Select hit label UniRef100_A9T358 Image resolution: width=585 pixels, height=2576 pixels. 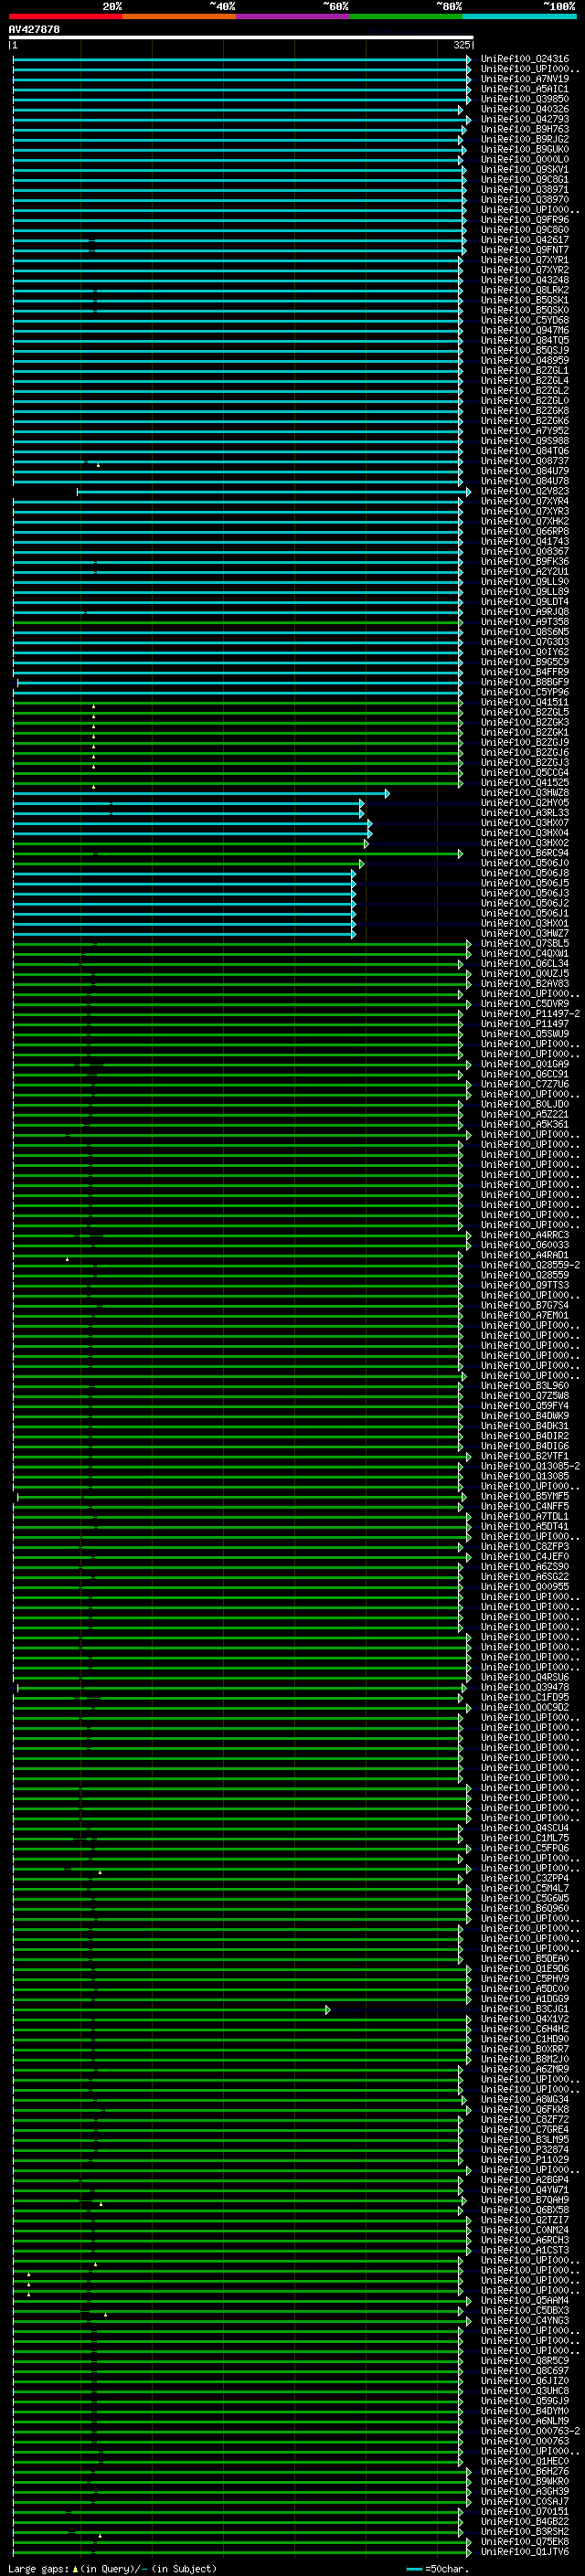tap(525, 622)
